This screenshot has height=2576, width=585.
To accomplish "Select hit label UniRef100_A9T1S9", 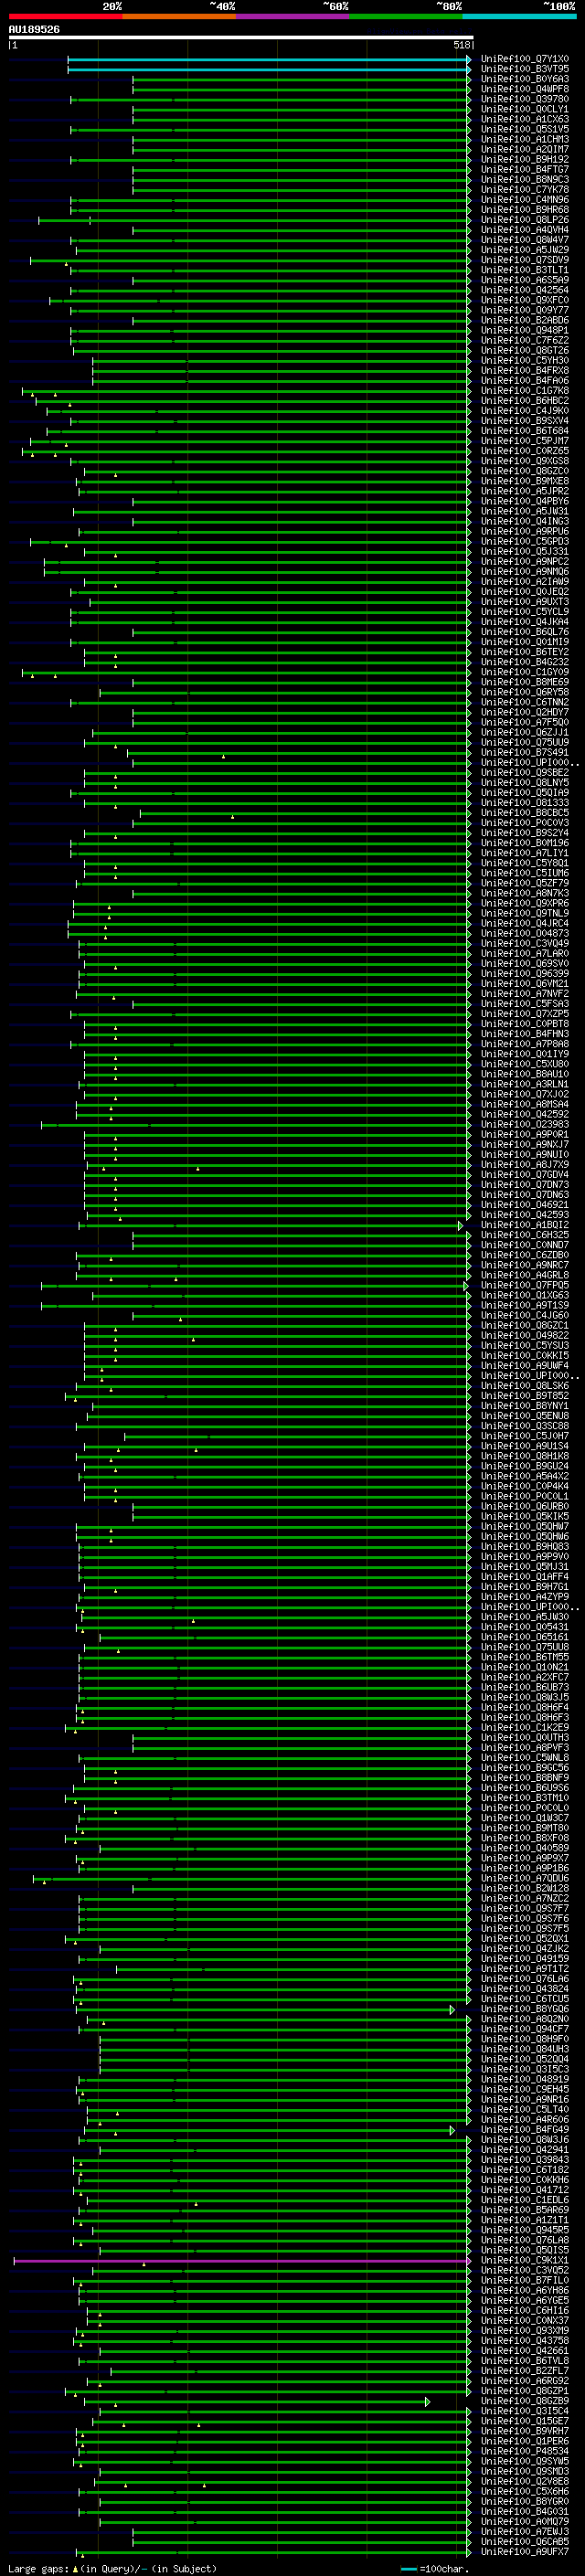I will 525,1305.
